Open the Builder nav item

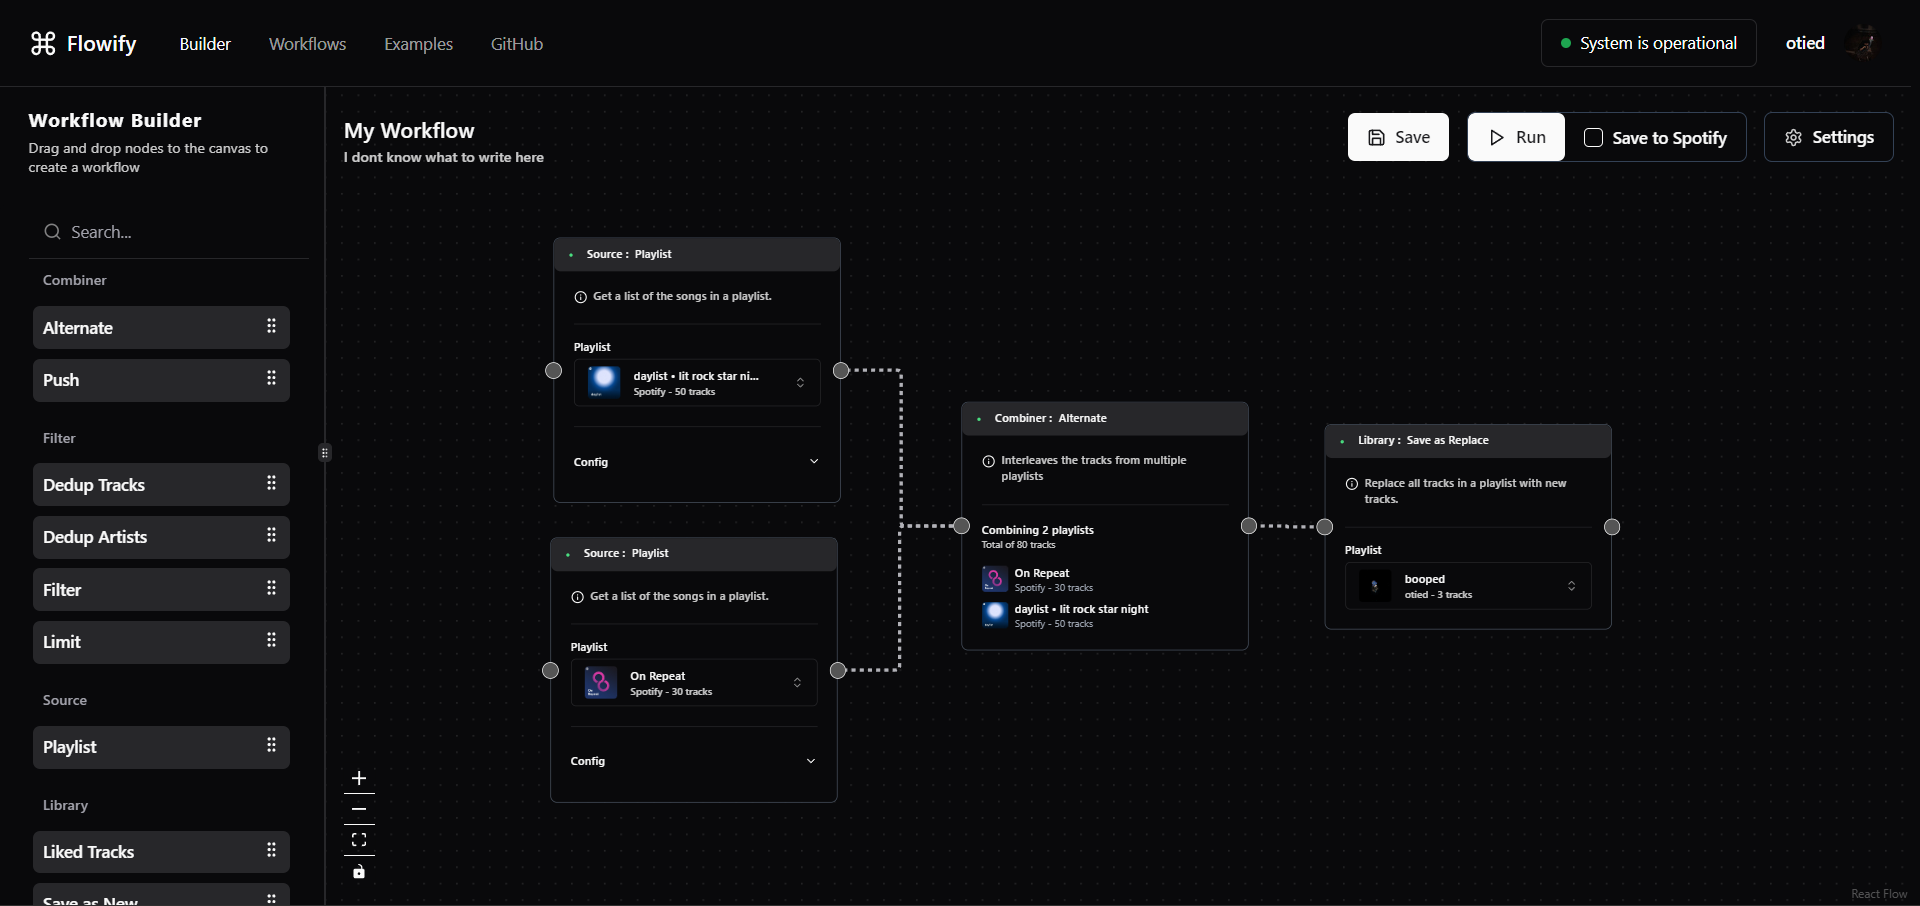click(x=205, y=44)
